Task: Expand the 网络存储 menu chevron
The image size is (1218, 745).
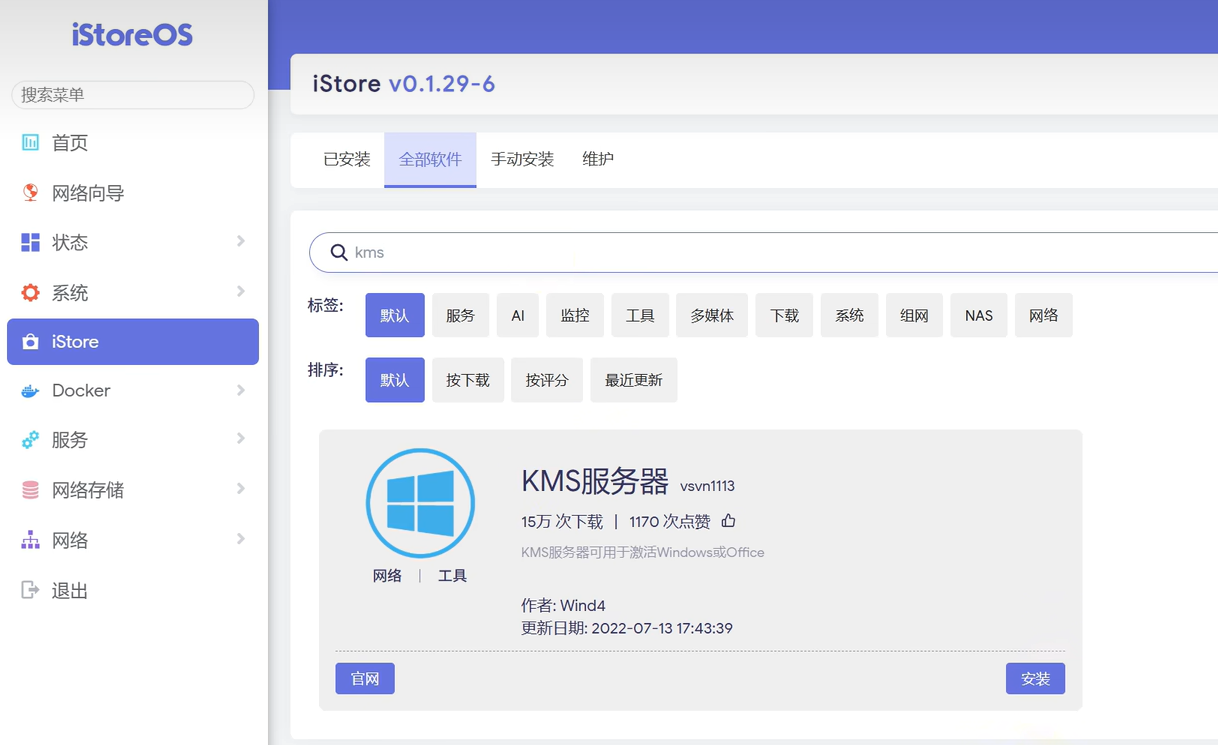Action: pos(241,489)
